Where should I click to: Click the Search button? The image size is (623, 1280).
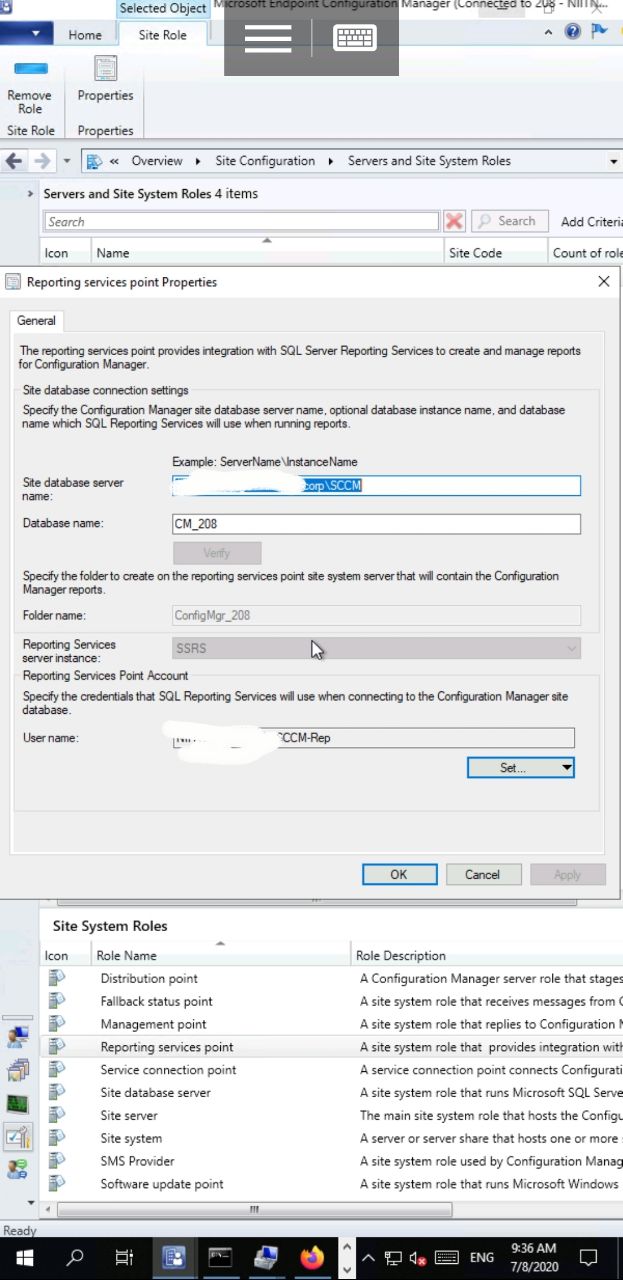[509, 221]
